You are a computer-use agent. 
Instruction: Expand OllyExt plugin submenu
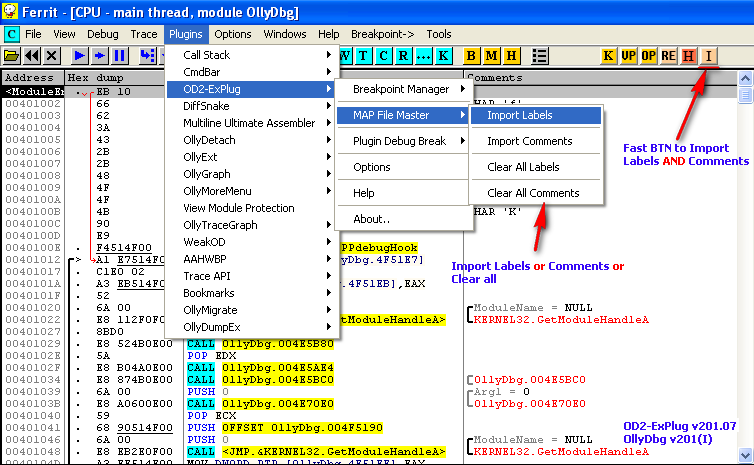click(251, 157)
